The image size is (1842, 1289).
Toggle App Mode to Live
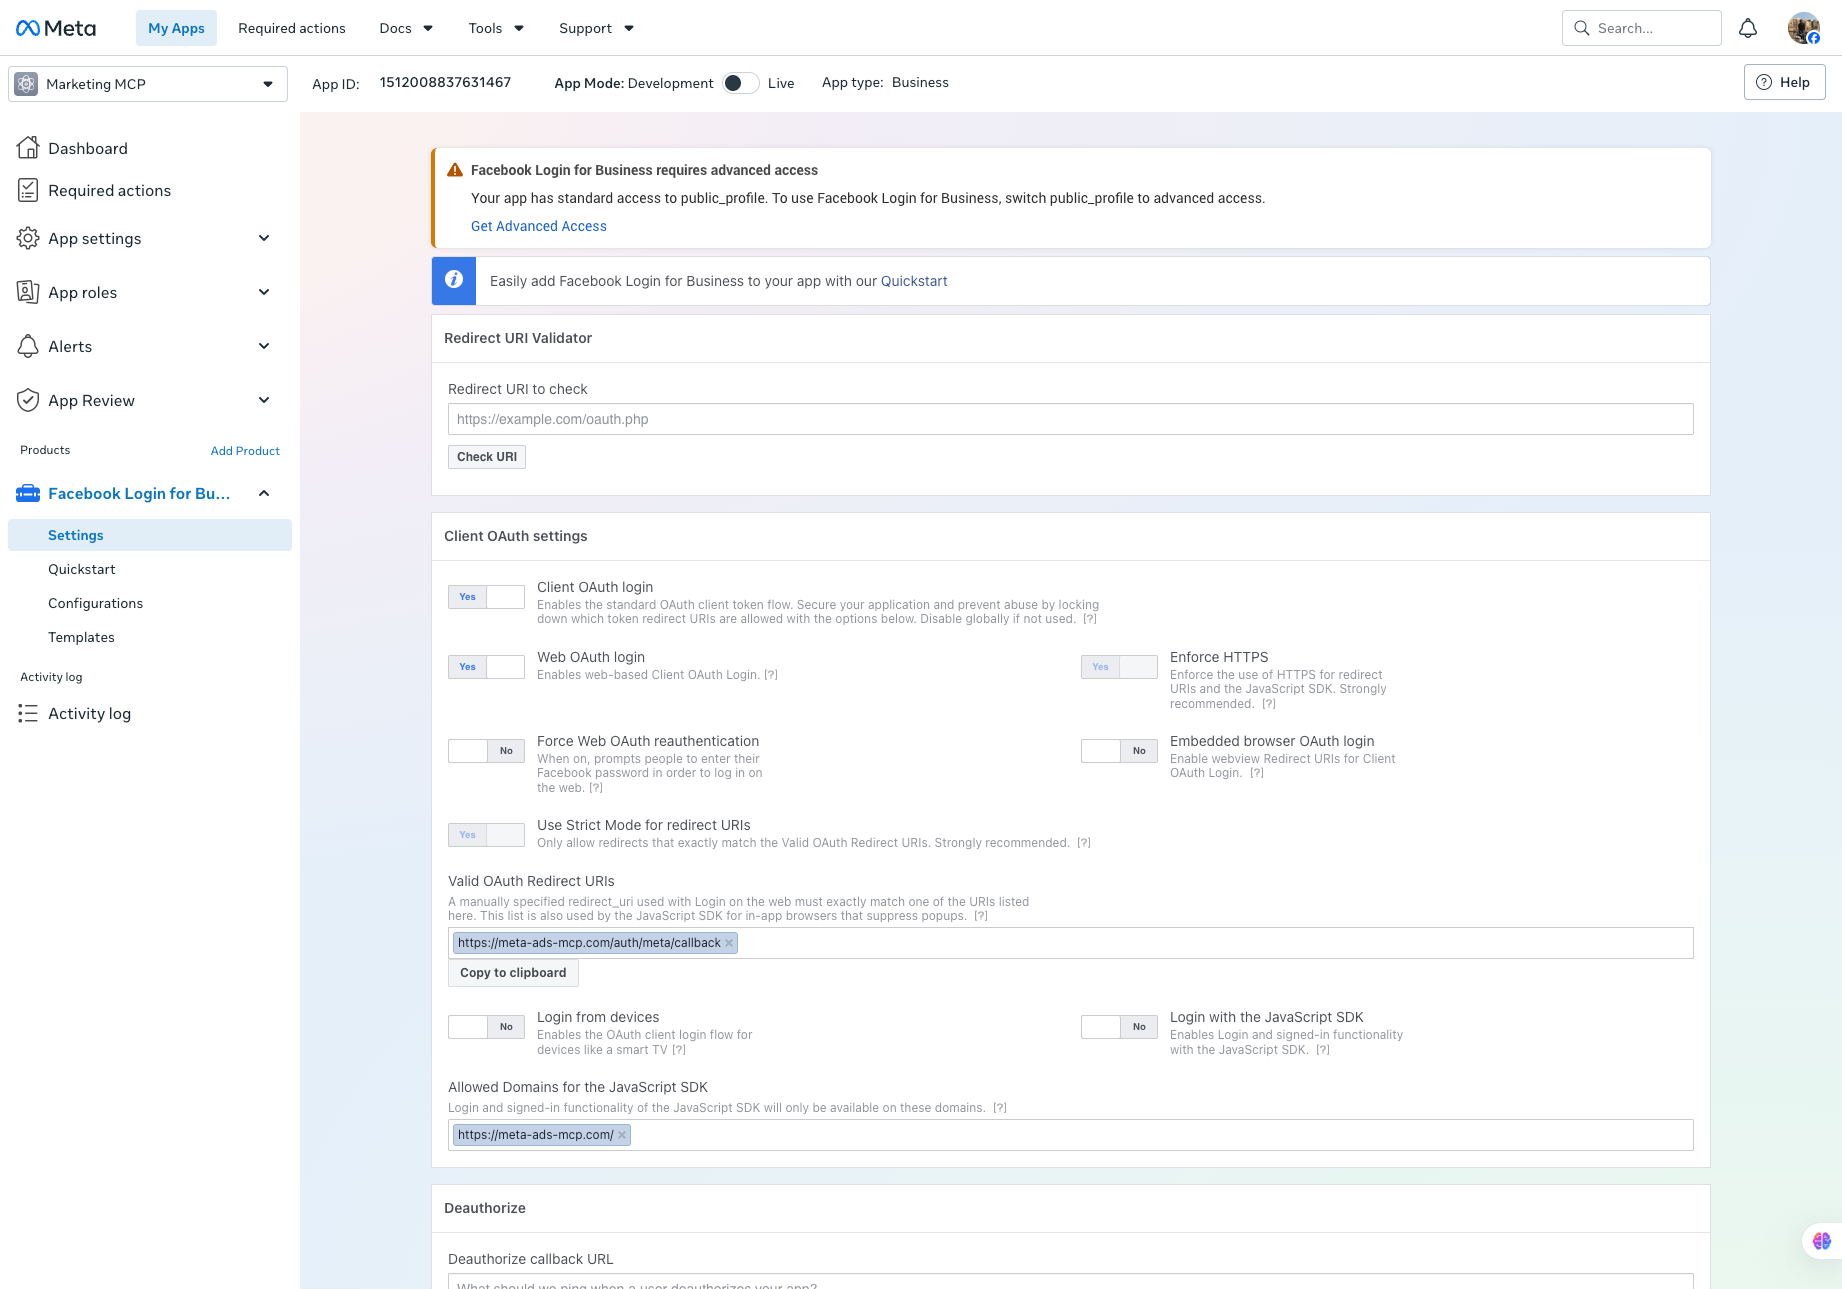(741, 83)
